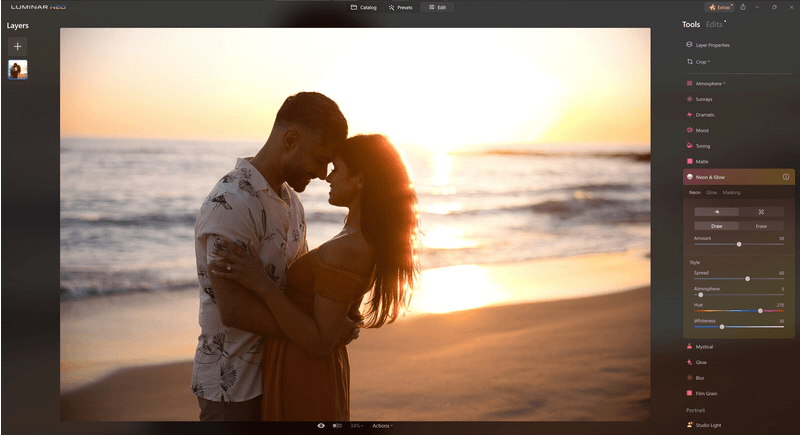
Task: Select the couple photo layer thumbnail
Action: [18, 69]
